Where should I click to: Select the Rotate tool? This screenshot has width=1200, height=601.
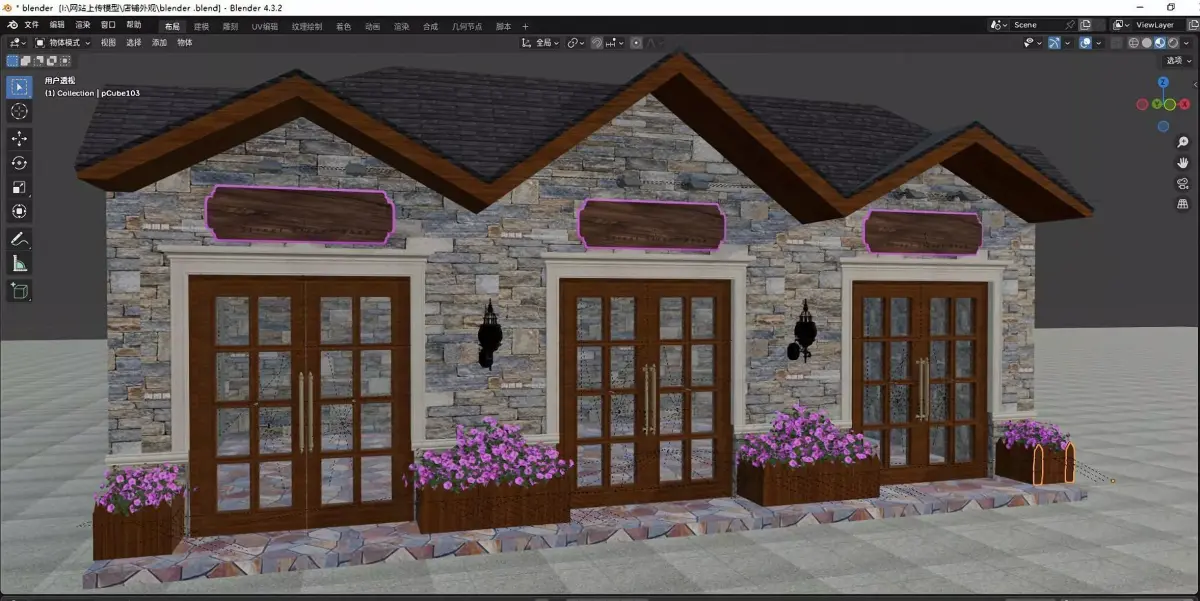pos(20,163)
